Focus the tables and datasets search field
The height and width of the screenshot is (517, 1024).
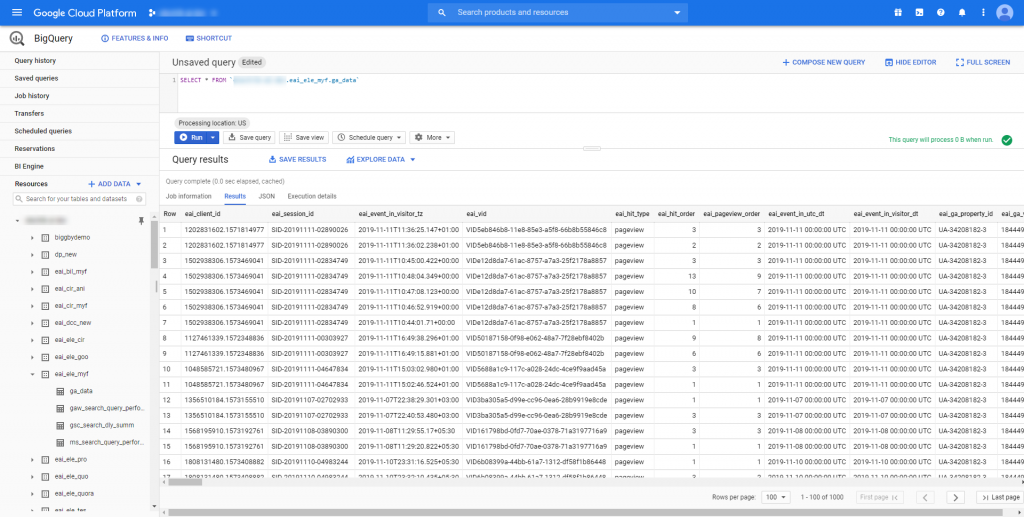(80, 199)
